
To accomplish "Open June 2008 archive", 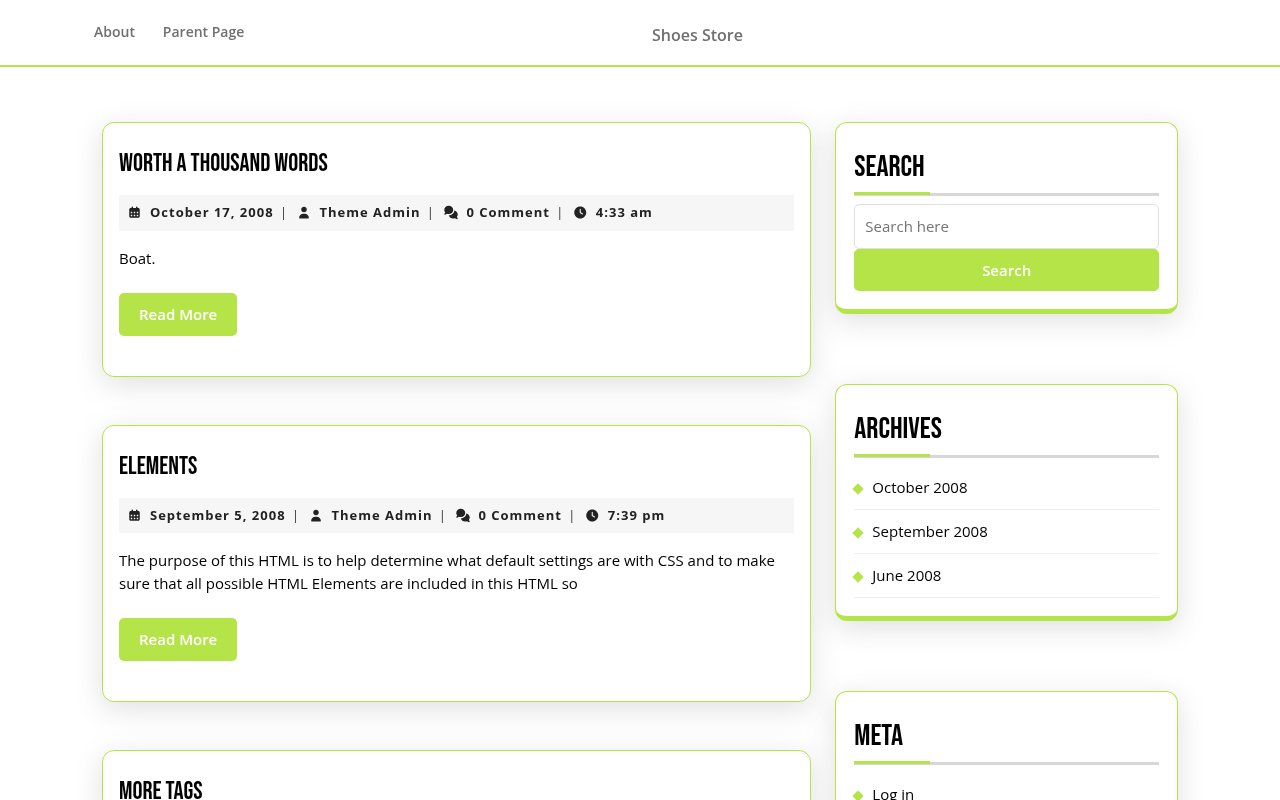I will click(906, 576).
